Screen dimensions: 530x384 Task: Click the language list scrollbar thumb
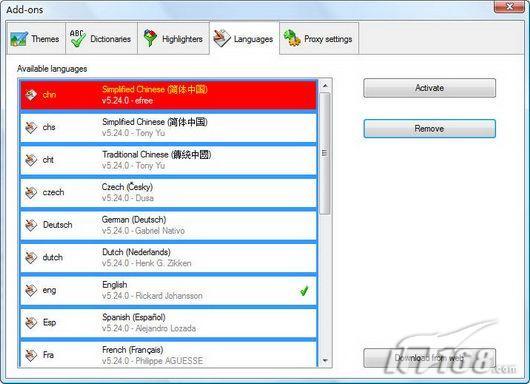point(325,153)
